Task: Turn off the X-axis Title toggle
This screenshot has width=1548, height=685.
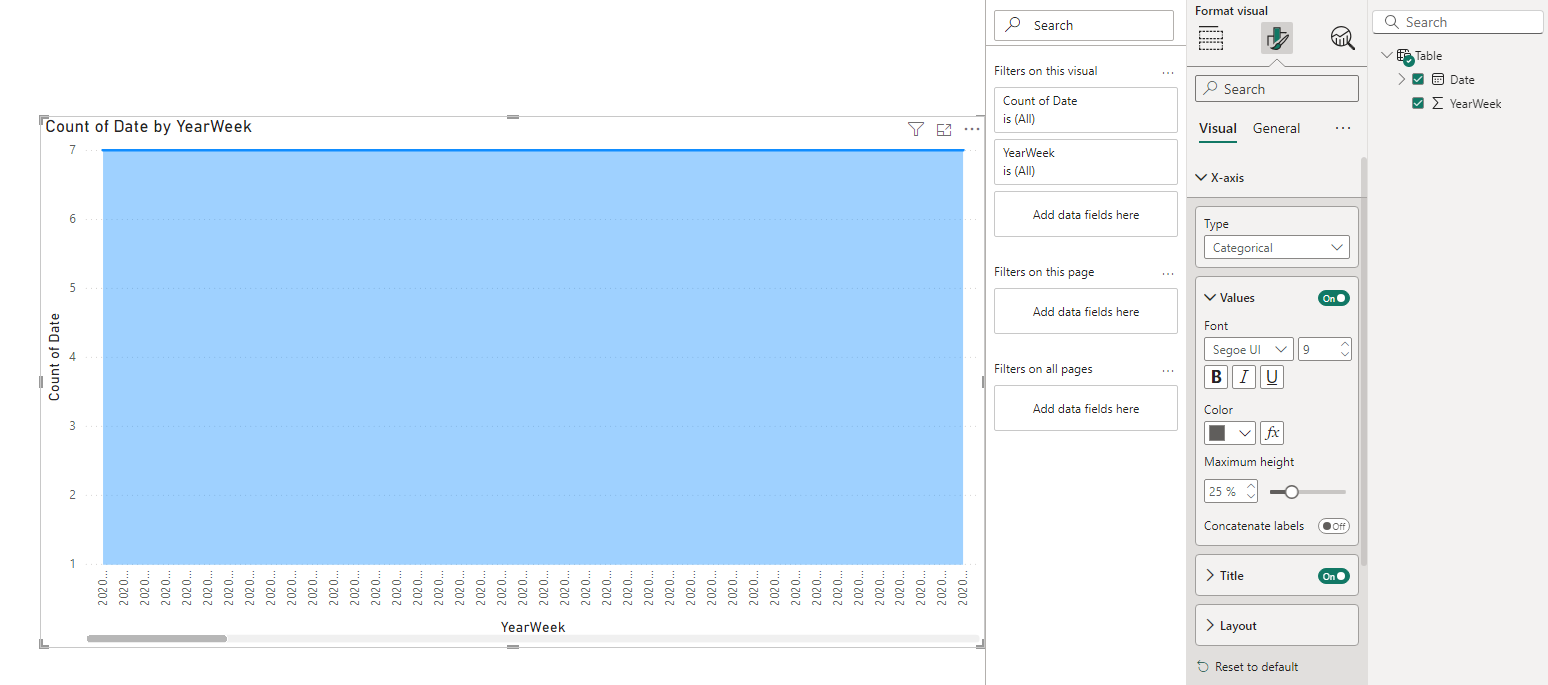Action: click(x=1333, y=576)
